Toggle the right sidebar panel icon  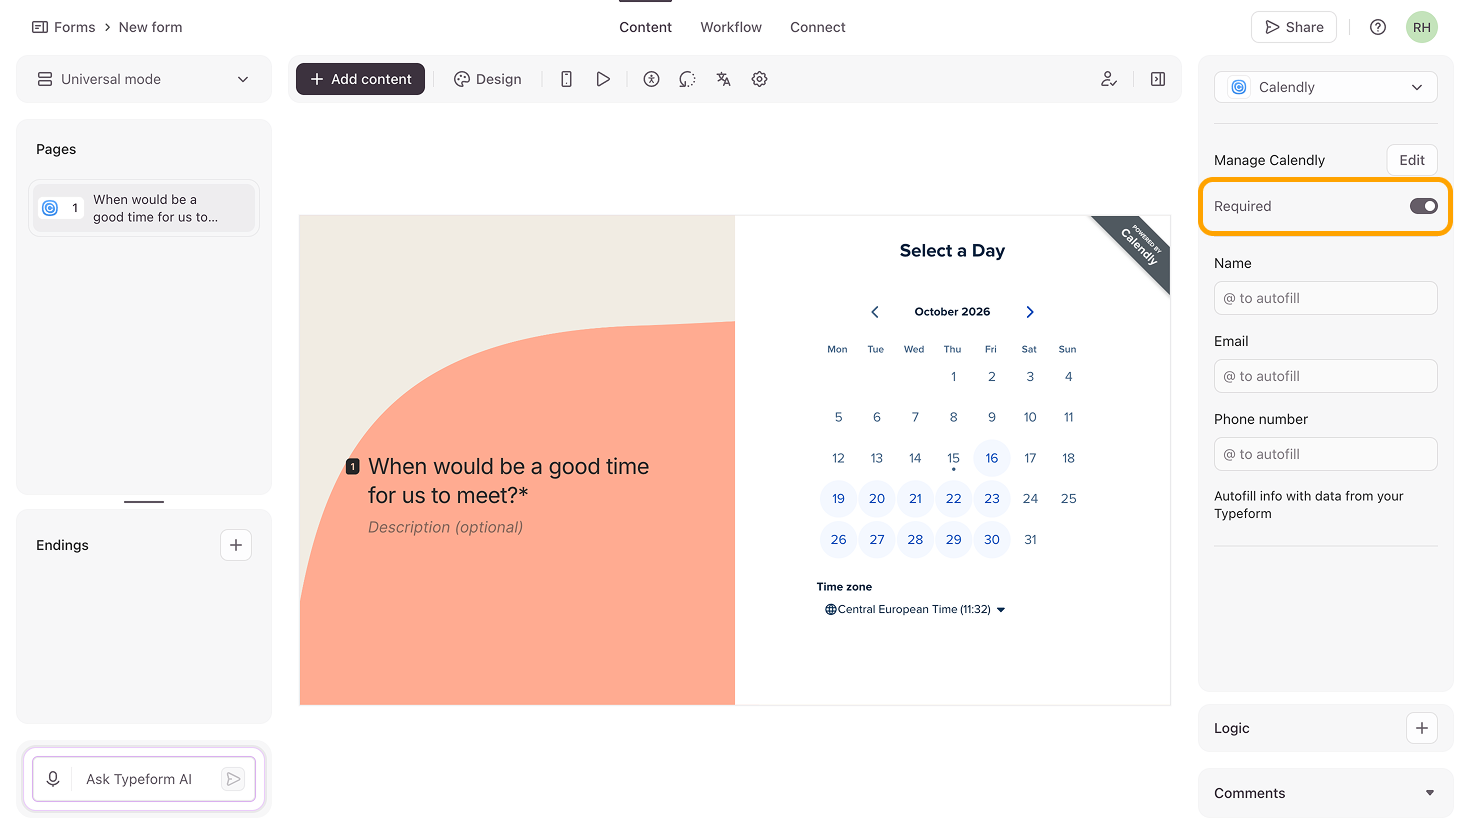click(x=1158, y=79)
